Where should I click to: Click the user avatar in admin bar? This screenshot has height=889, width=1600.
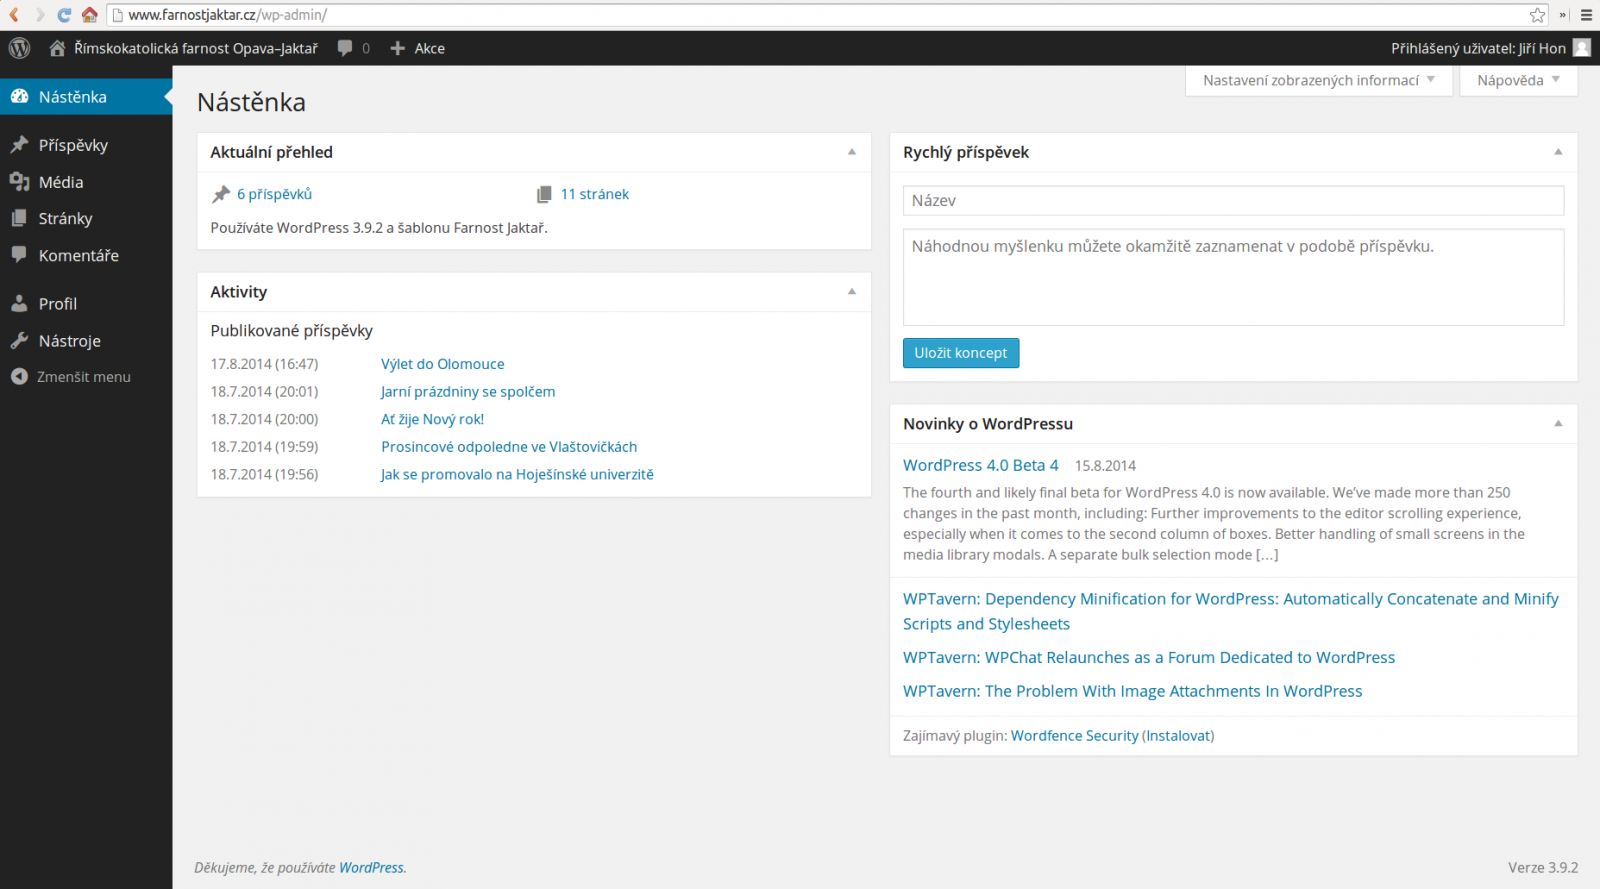click(1581, 48)
